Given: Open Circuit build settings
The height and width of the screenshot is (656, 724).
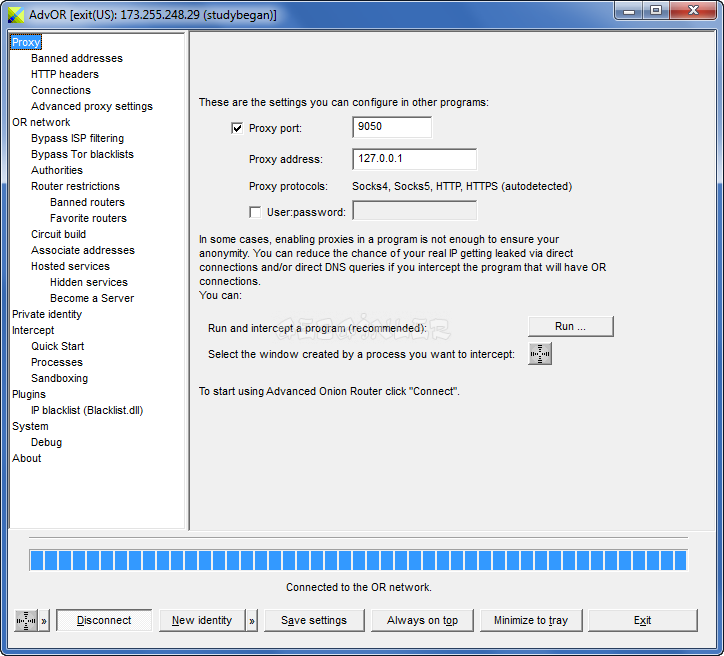Looking at the screenshot, I should pyautogui.click(x=59, y=234).
